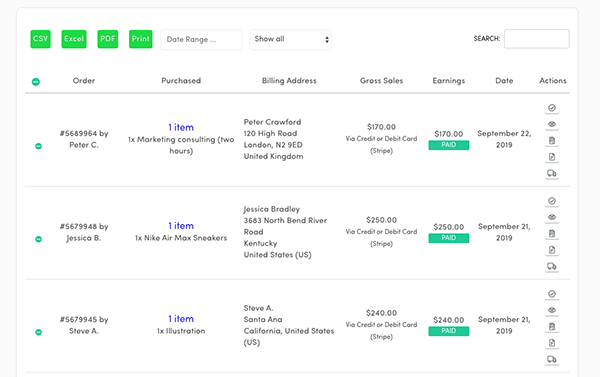The width and height of the screenshot is (600, 377).
Task: Collapse row for Jessica B. order
Action: [38, 239]
